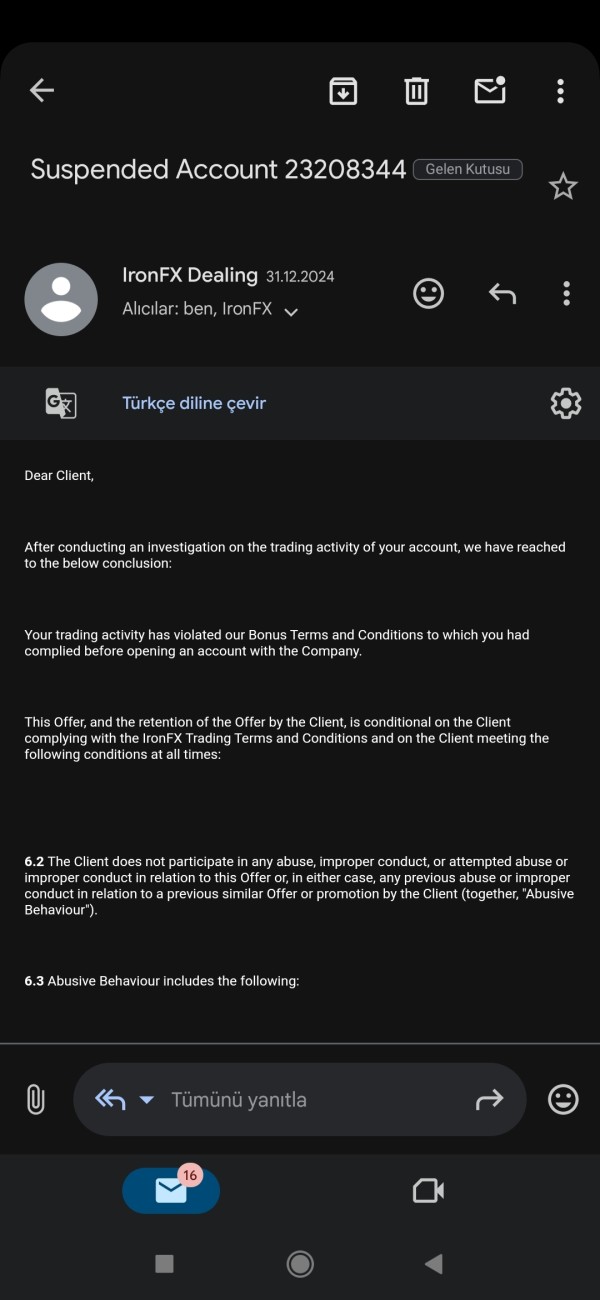
Task: Open translation settings gear
Action: click(566, 403)
